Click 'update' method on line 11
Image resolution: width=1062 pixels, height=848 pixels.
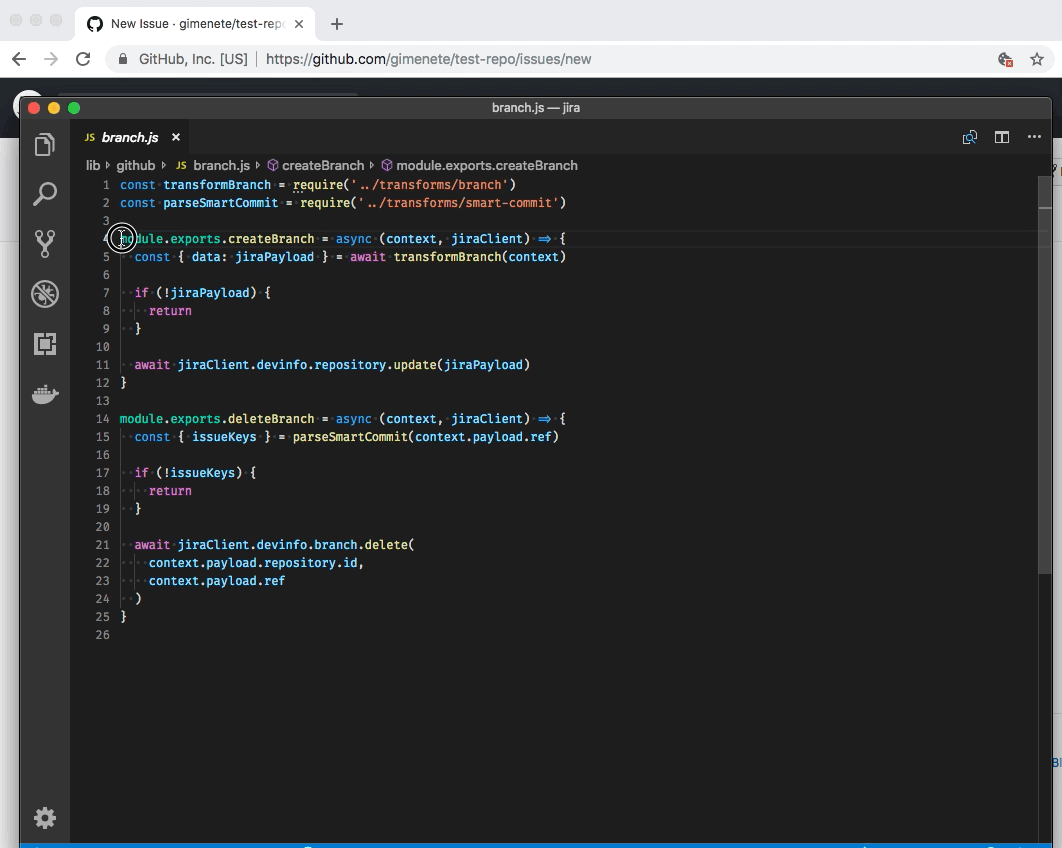click(x=415, y=365)
